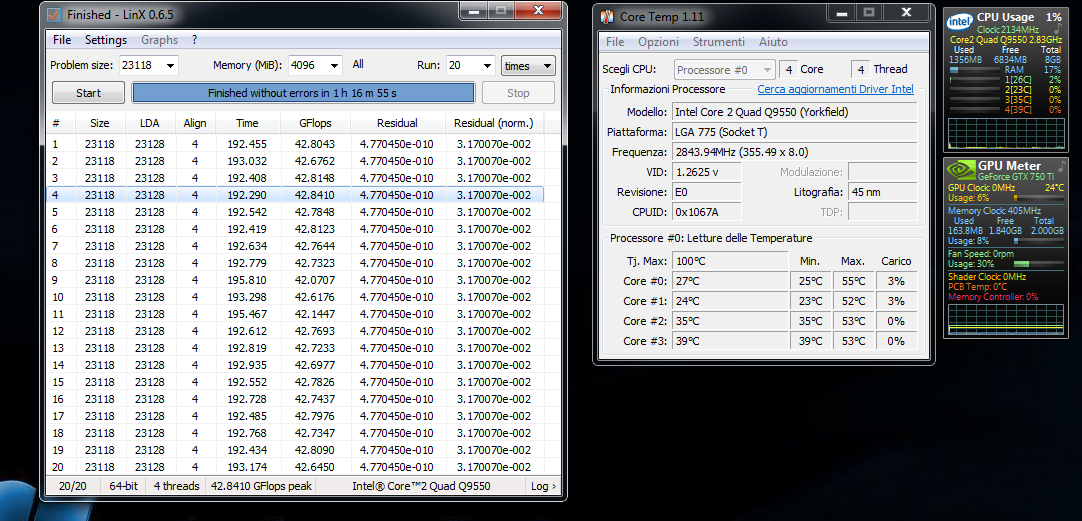Select result row 1 with time 192.455
This screenshot has height=521, width=1082.
click(295, 144)
